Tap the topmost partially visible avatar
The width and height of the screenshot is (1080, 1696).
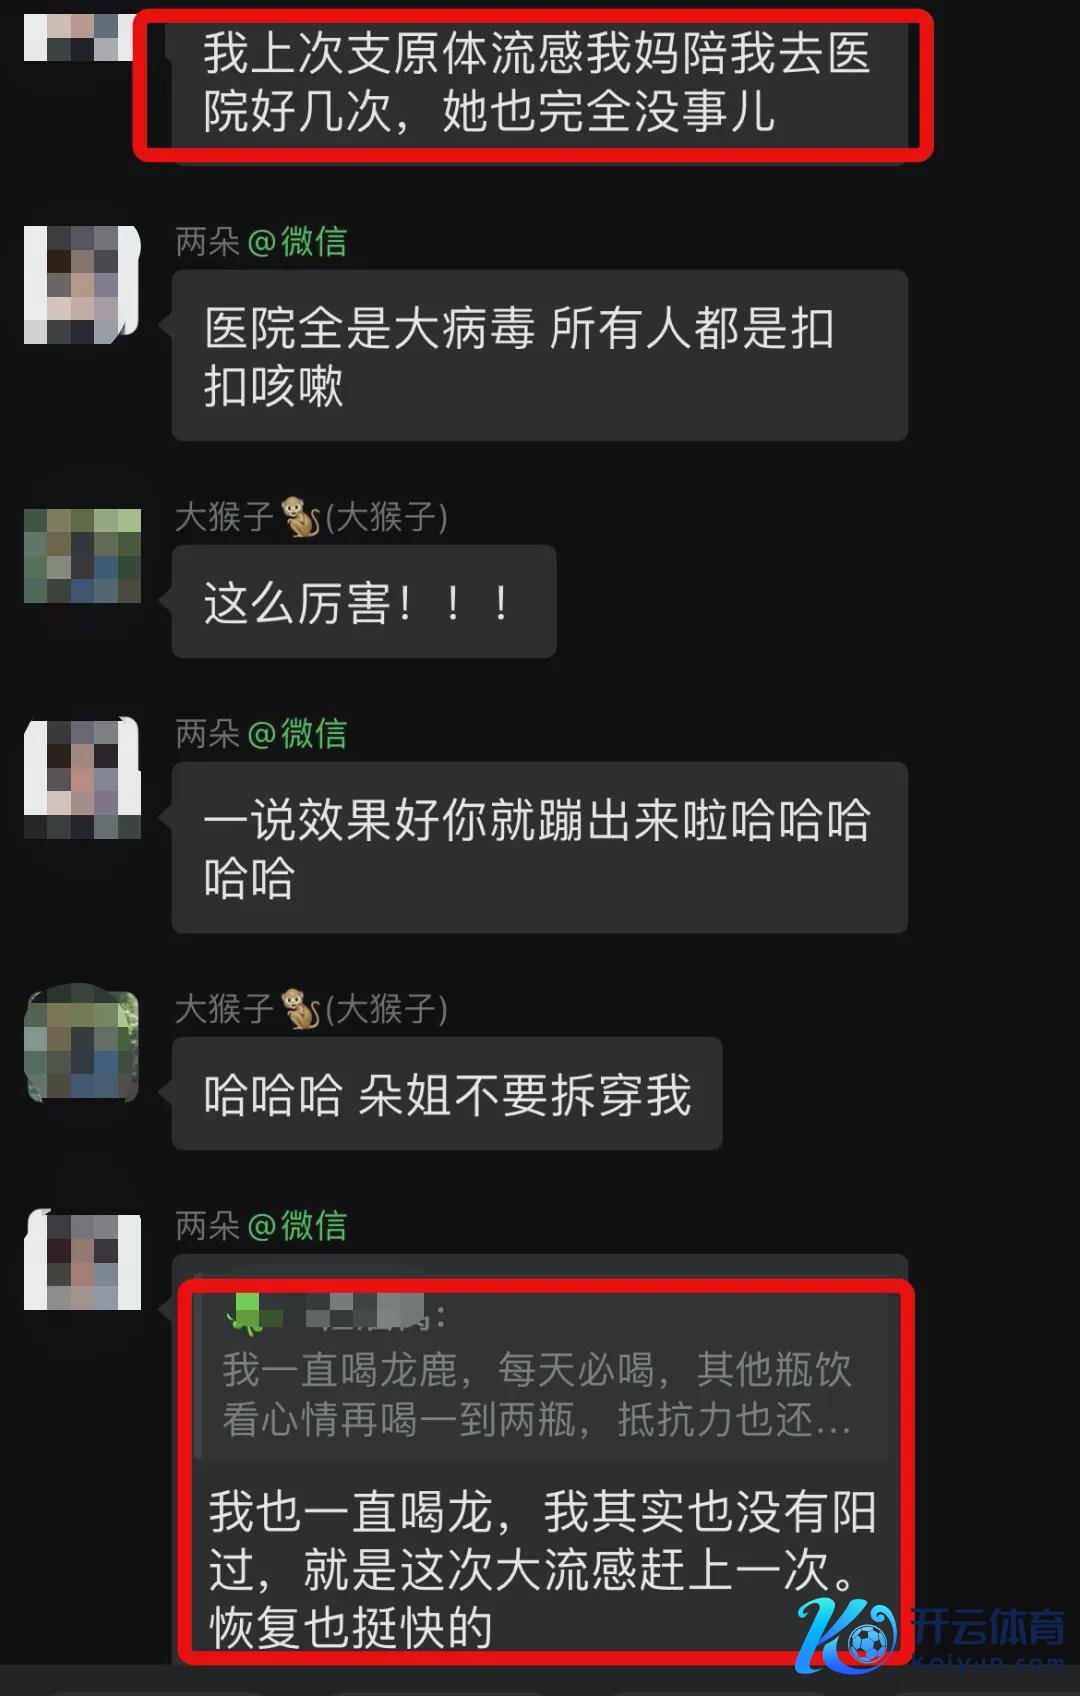pos(78,37)
